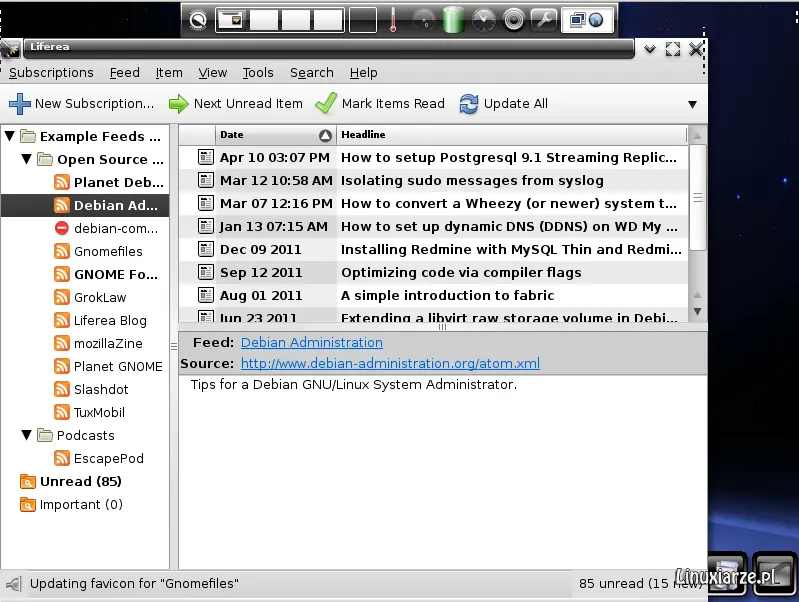Open the Feed menu

(124, 73)
